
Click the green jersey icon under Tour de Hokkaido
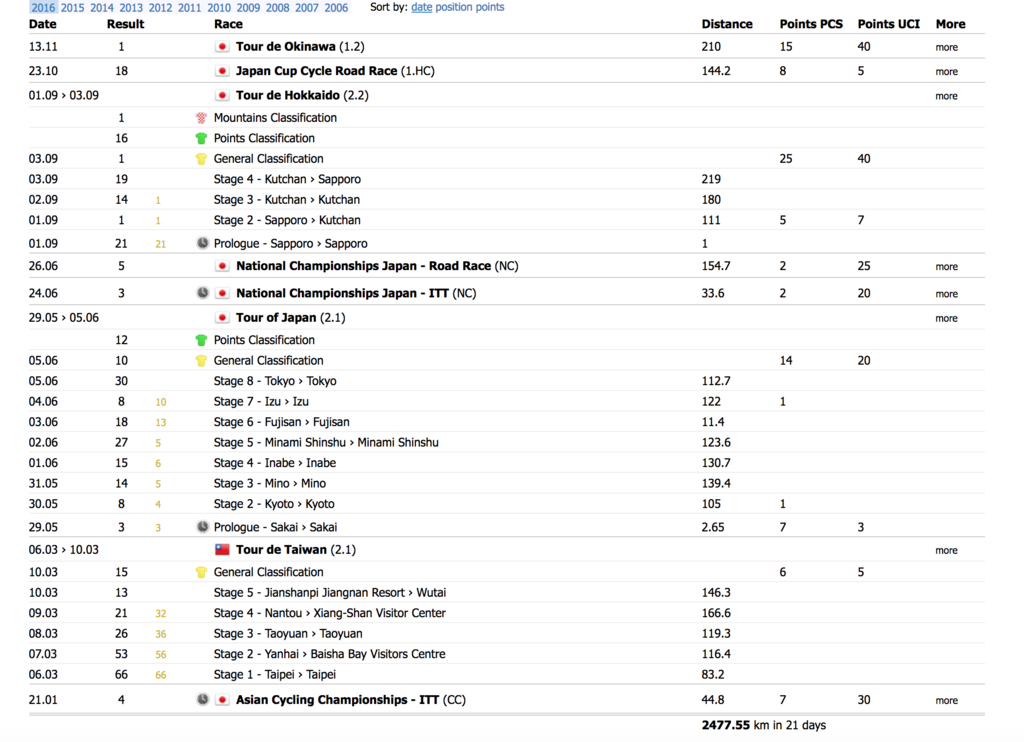point(201,138)
